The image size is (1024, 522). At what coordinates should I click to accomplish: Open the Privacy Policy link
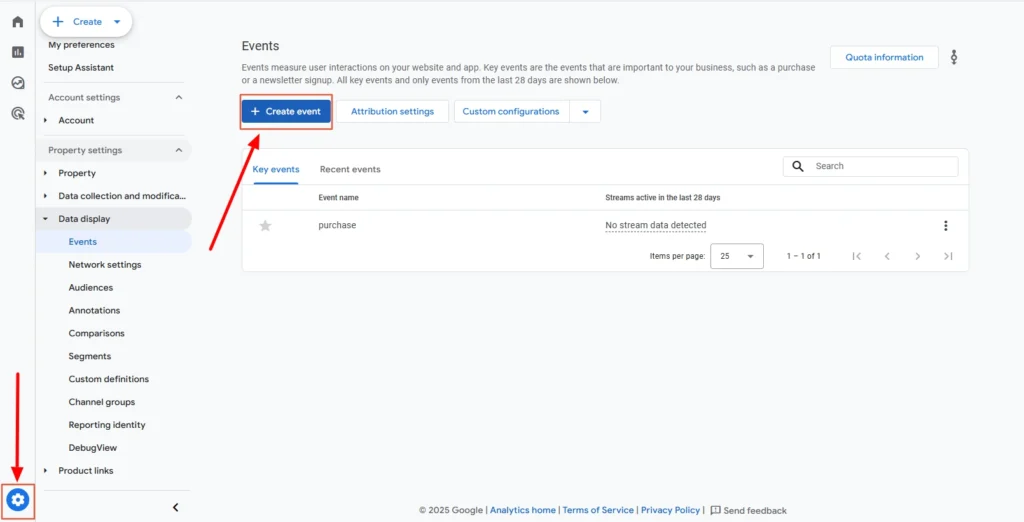[670, 510]
